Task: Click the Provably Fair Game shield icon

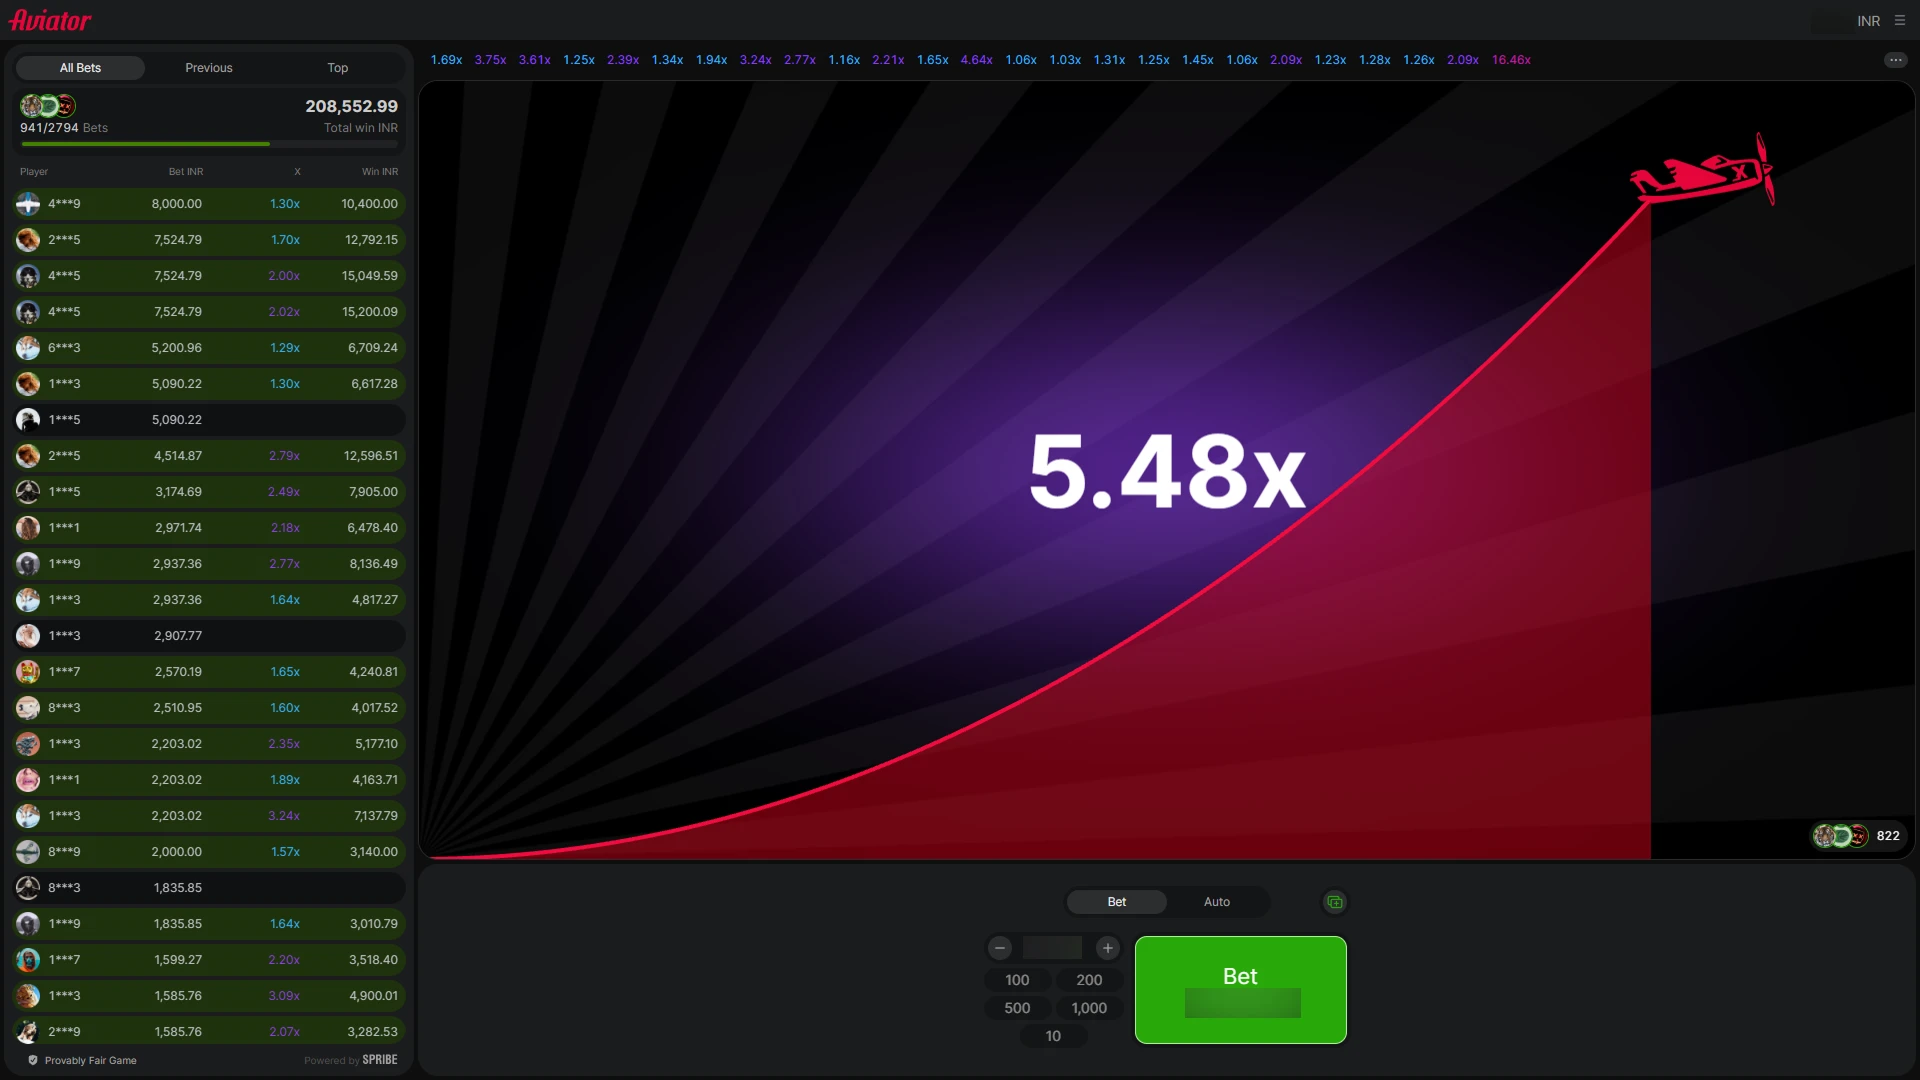Action: 32,1060
